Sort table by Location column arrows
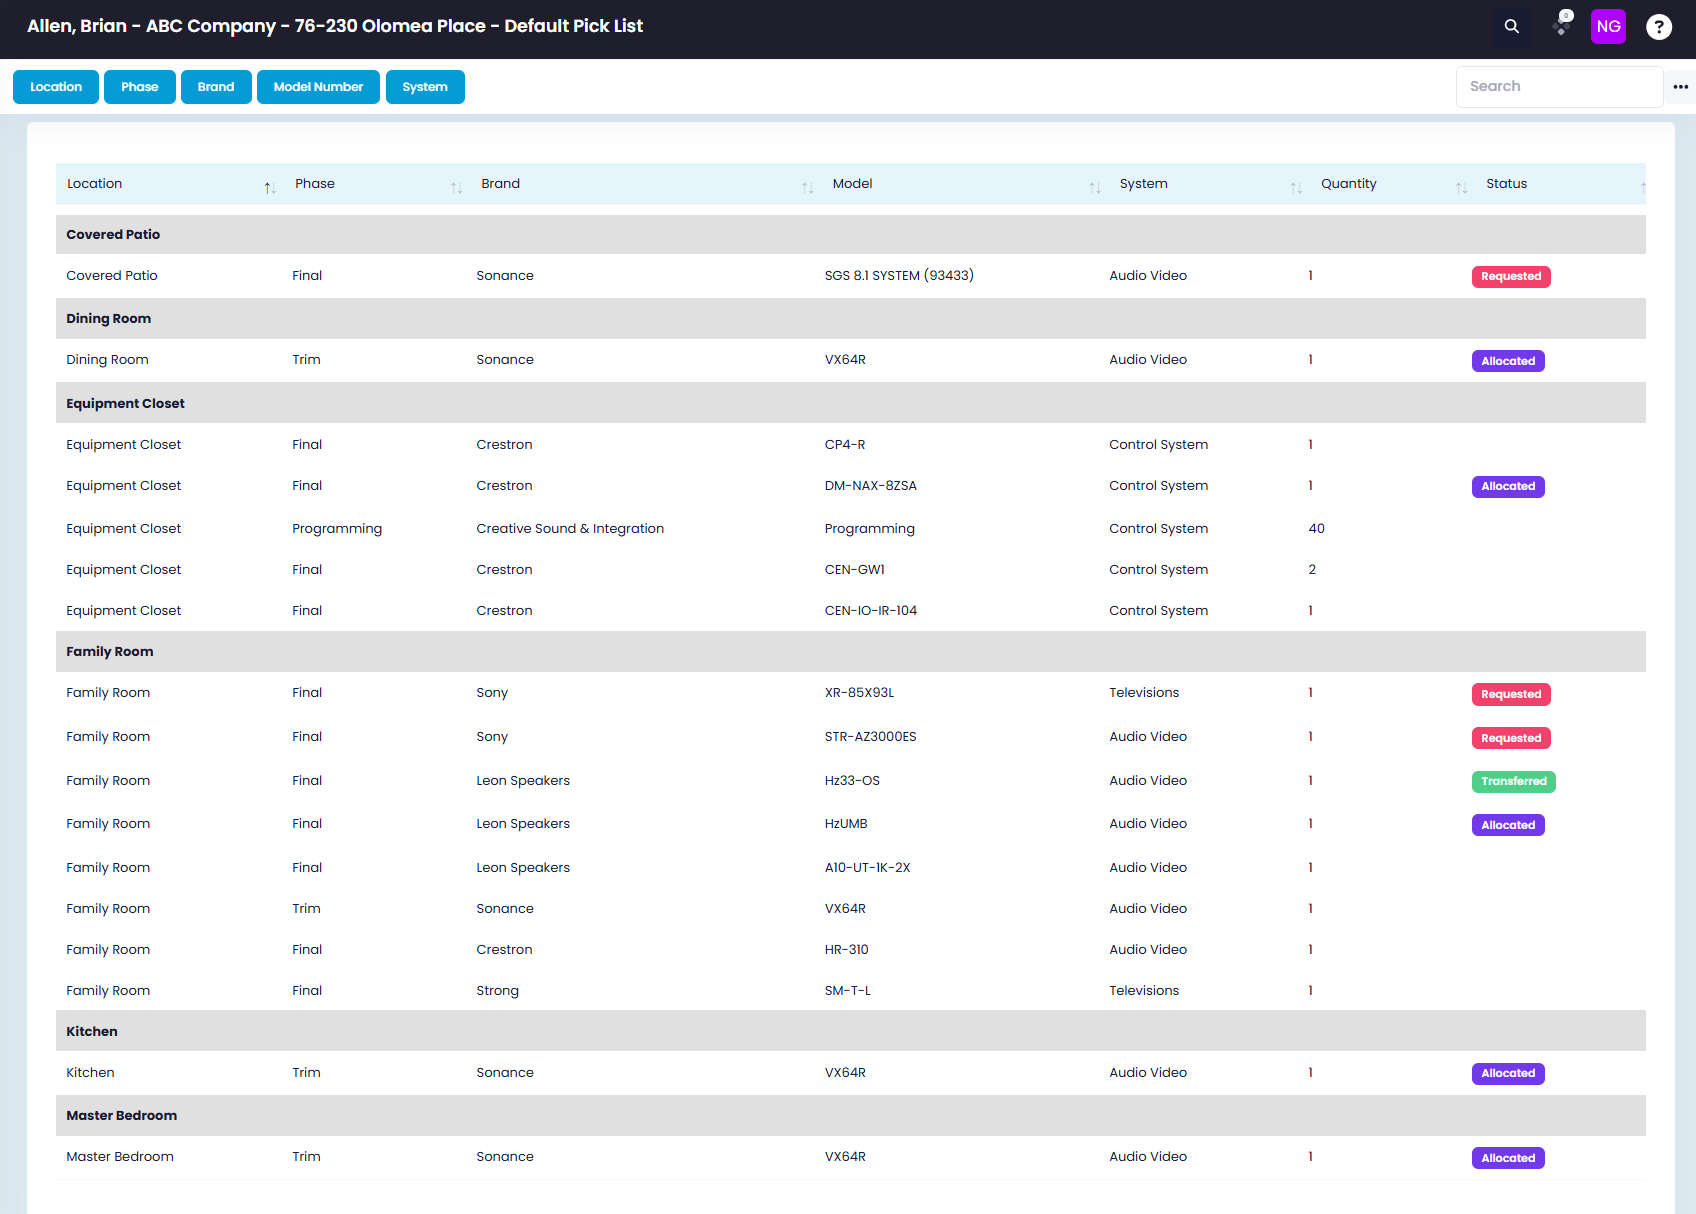 click(270, 188)
